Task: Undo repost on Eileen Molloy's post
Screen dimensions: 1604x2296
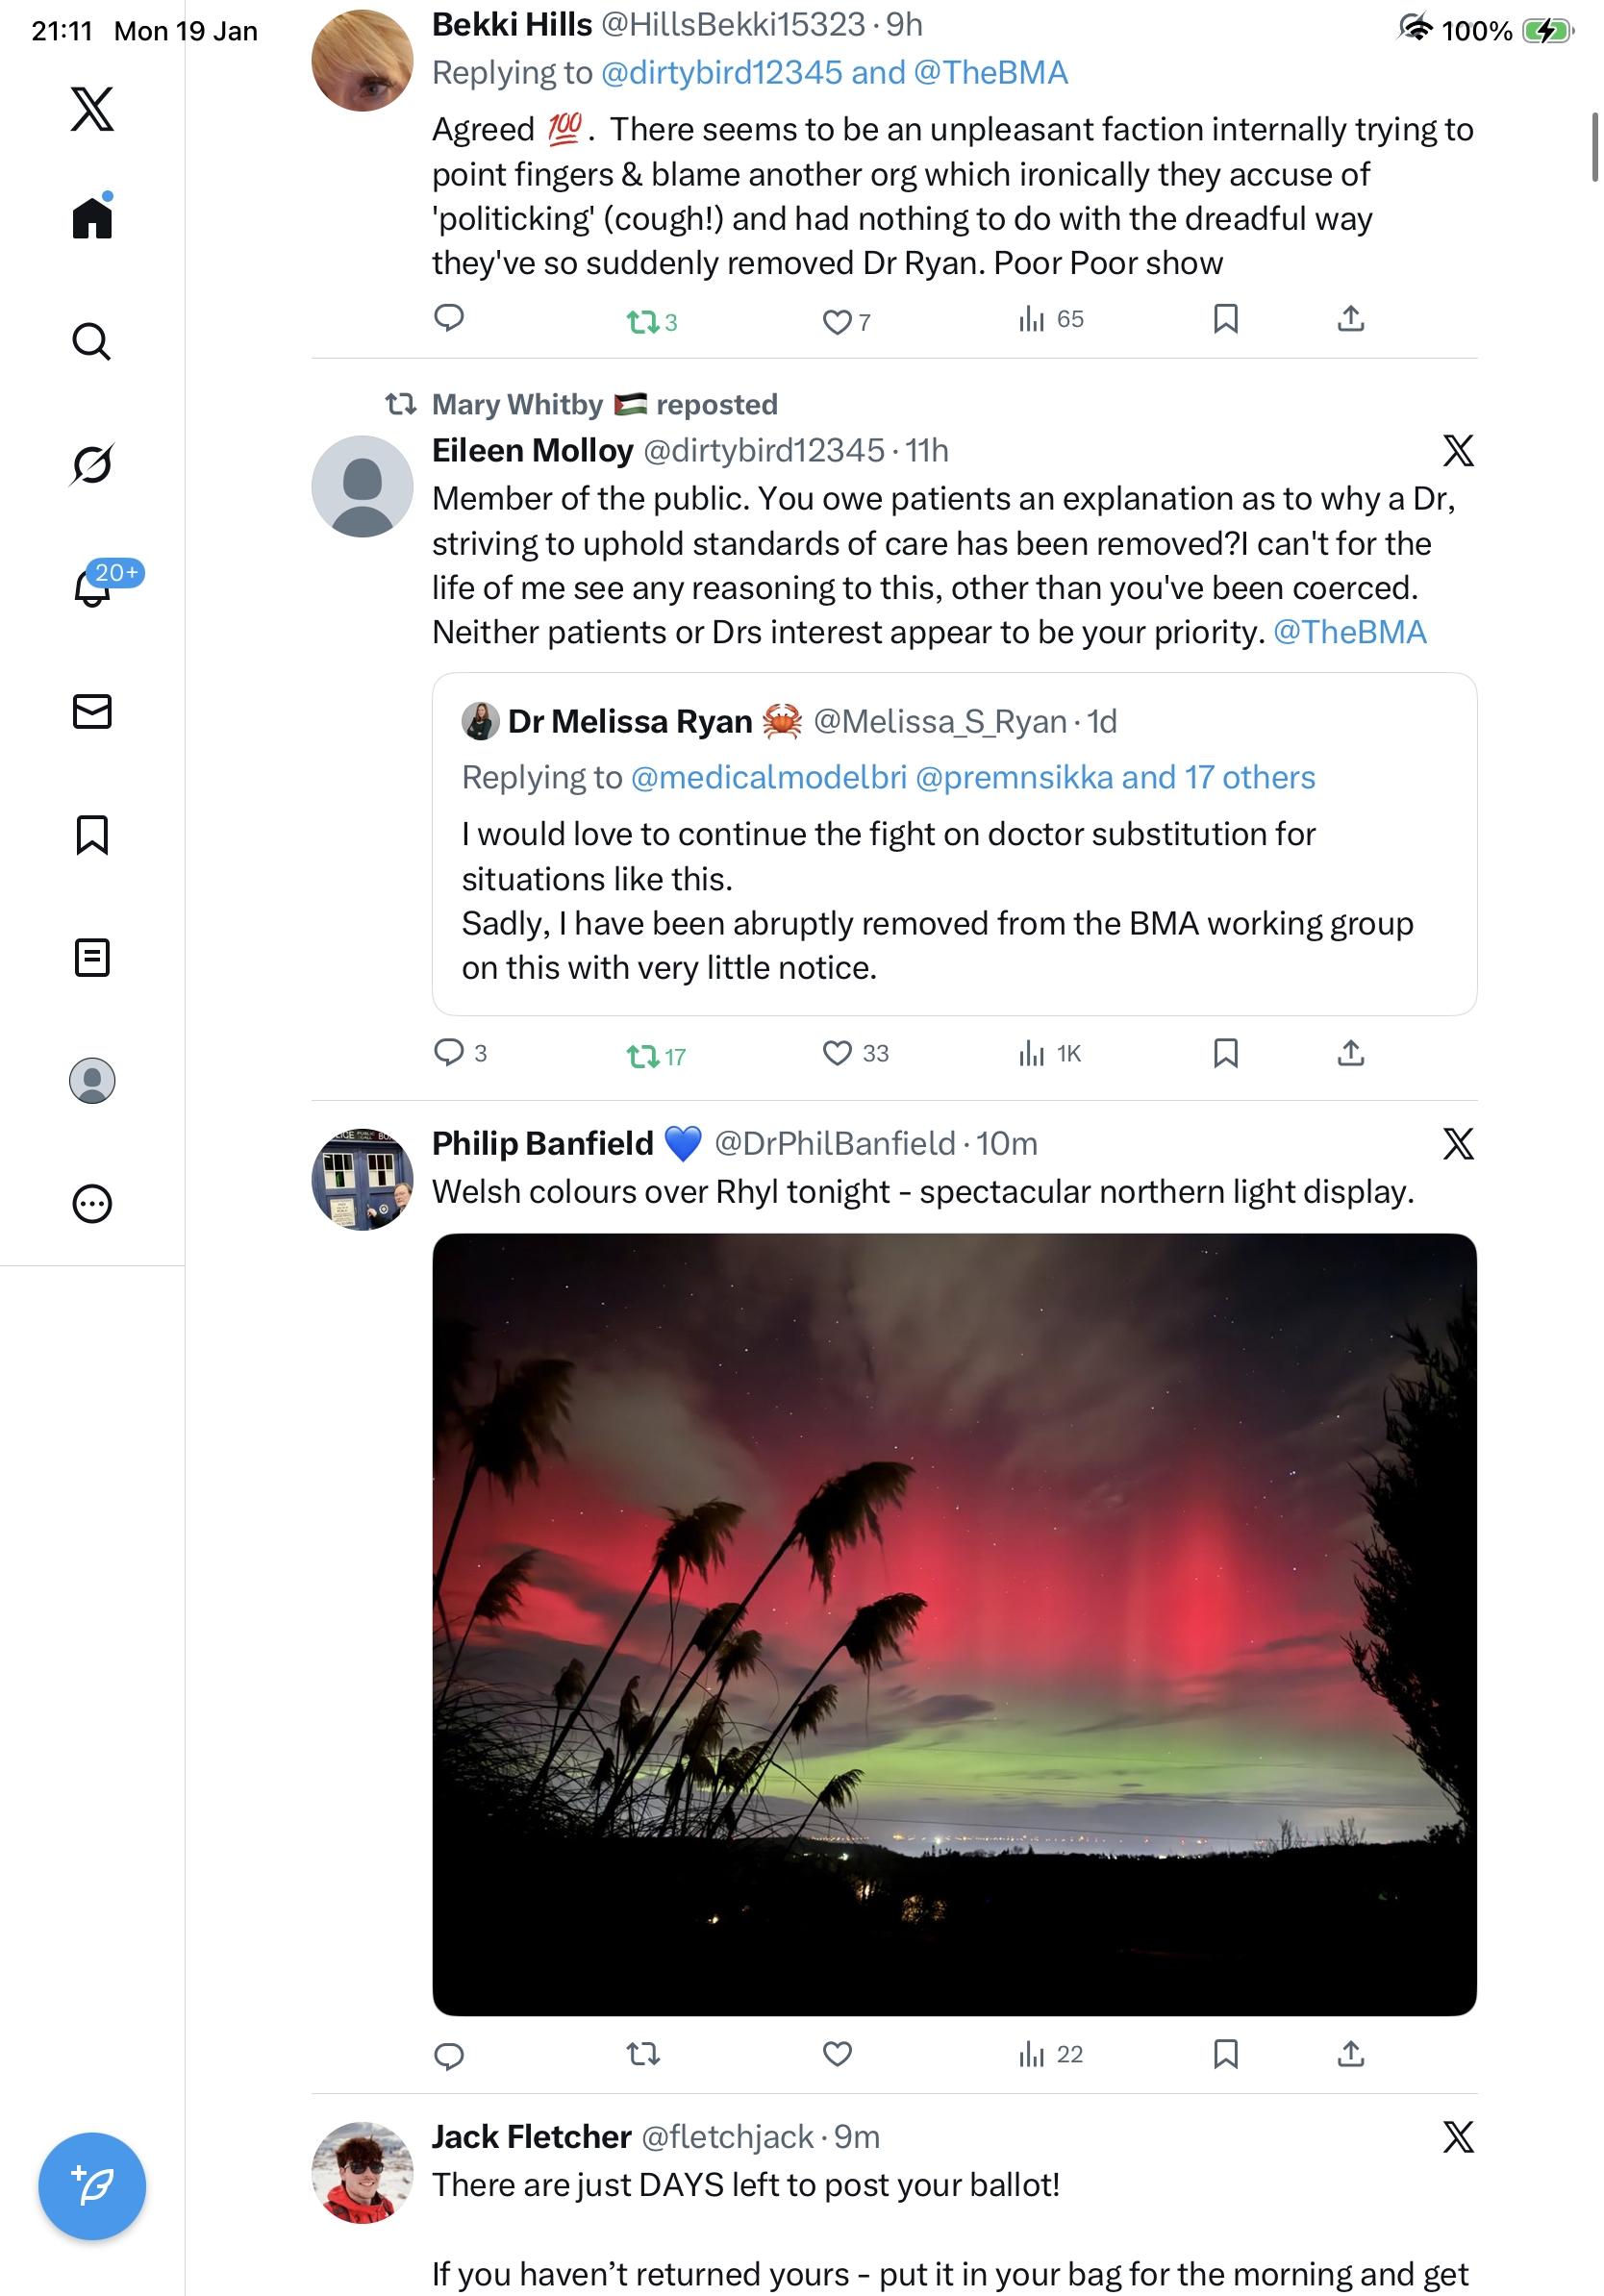Action: point(643,1054)
